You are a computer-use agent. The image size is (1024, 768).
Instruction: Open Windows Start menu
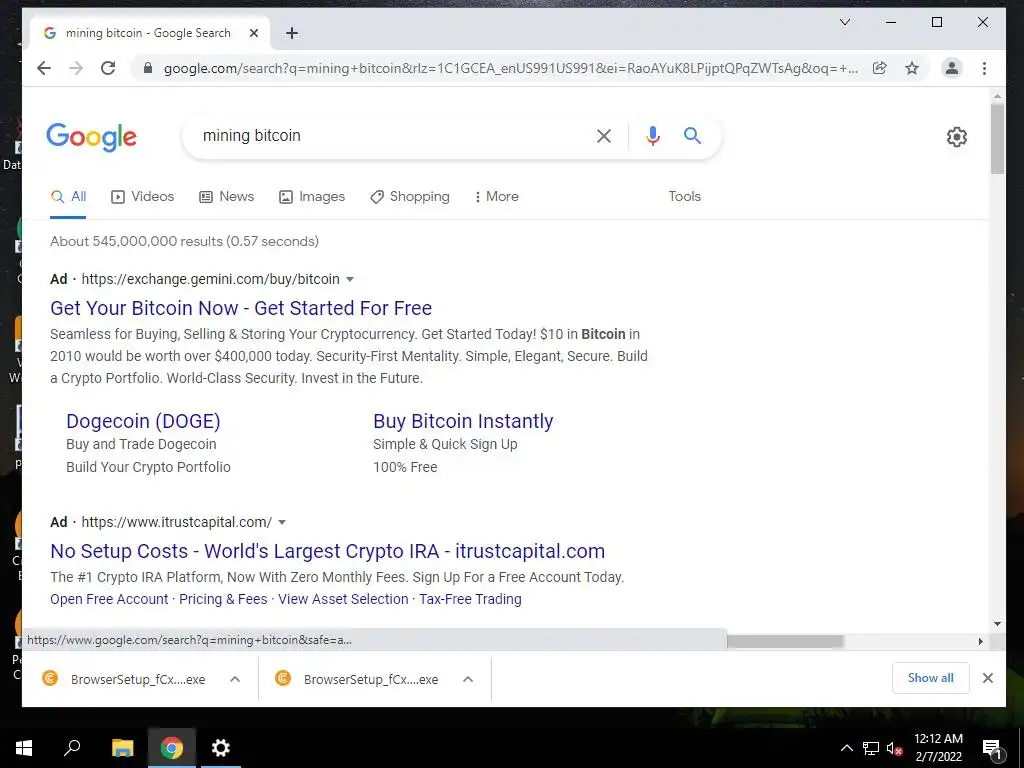click(24, 748)
